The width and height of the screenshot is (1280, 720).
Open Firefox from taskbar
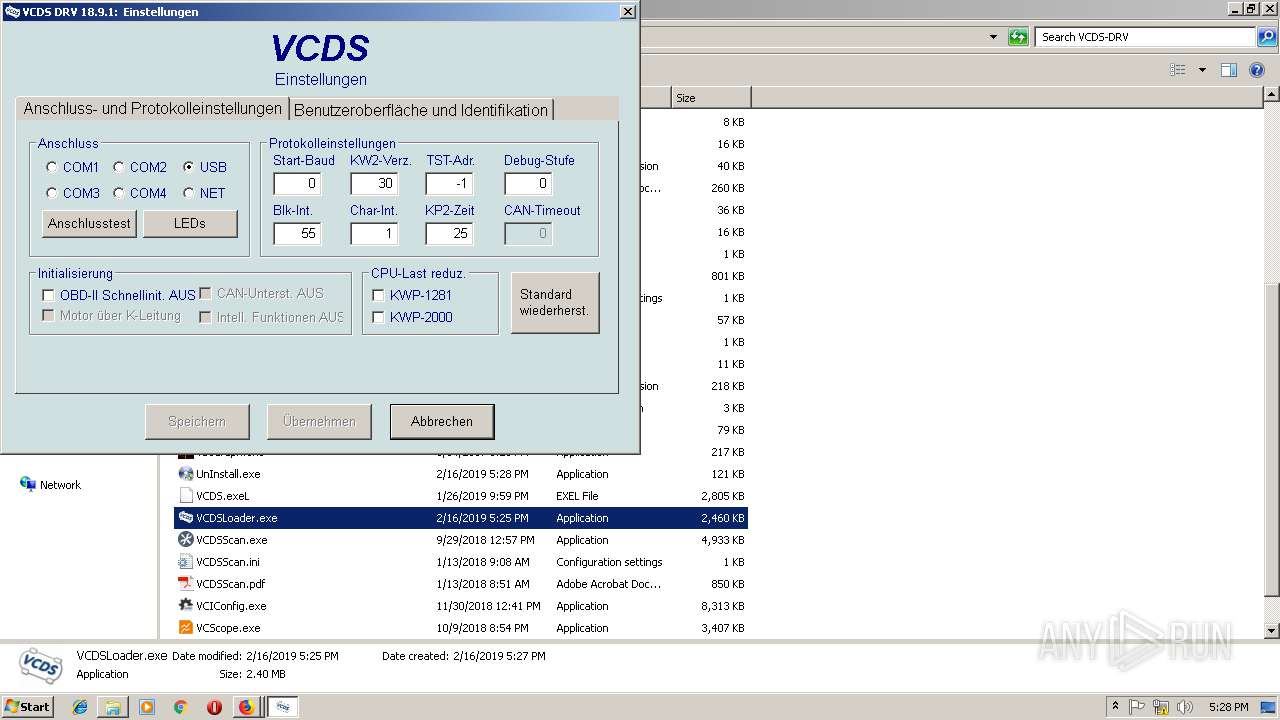tap(246, 707)
